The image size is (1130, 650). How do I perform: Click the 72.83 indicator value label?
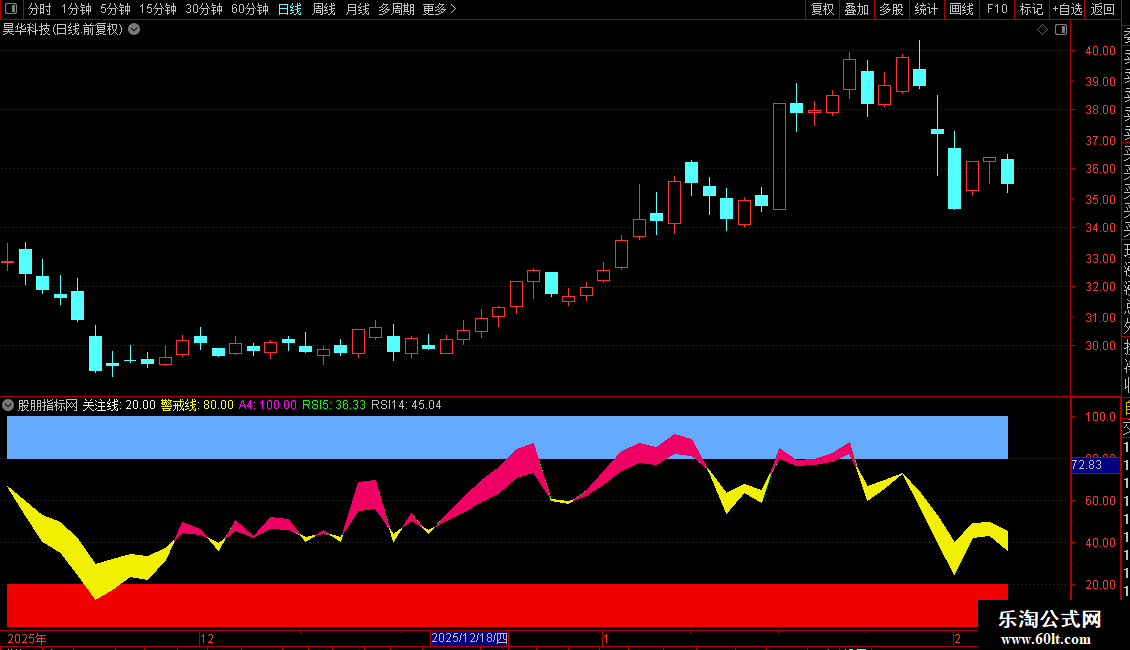[1093, 465]
